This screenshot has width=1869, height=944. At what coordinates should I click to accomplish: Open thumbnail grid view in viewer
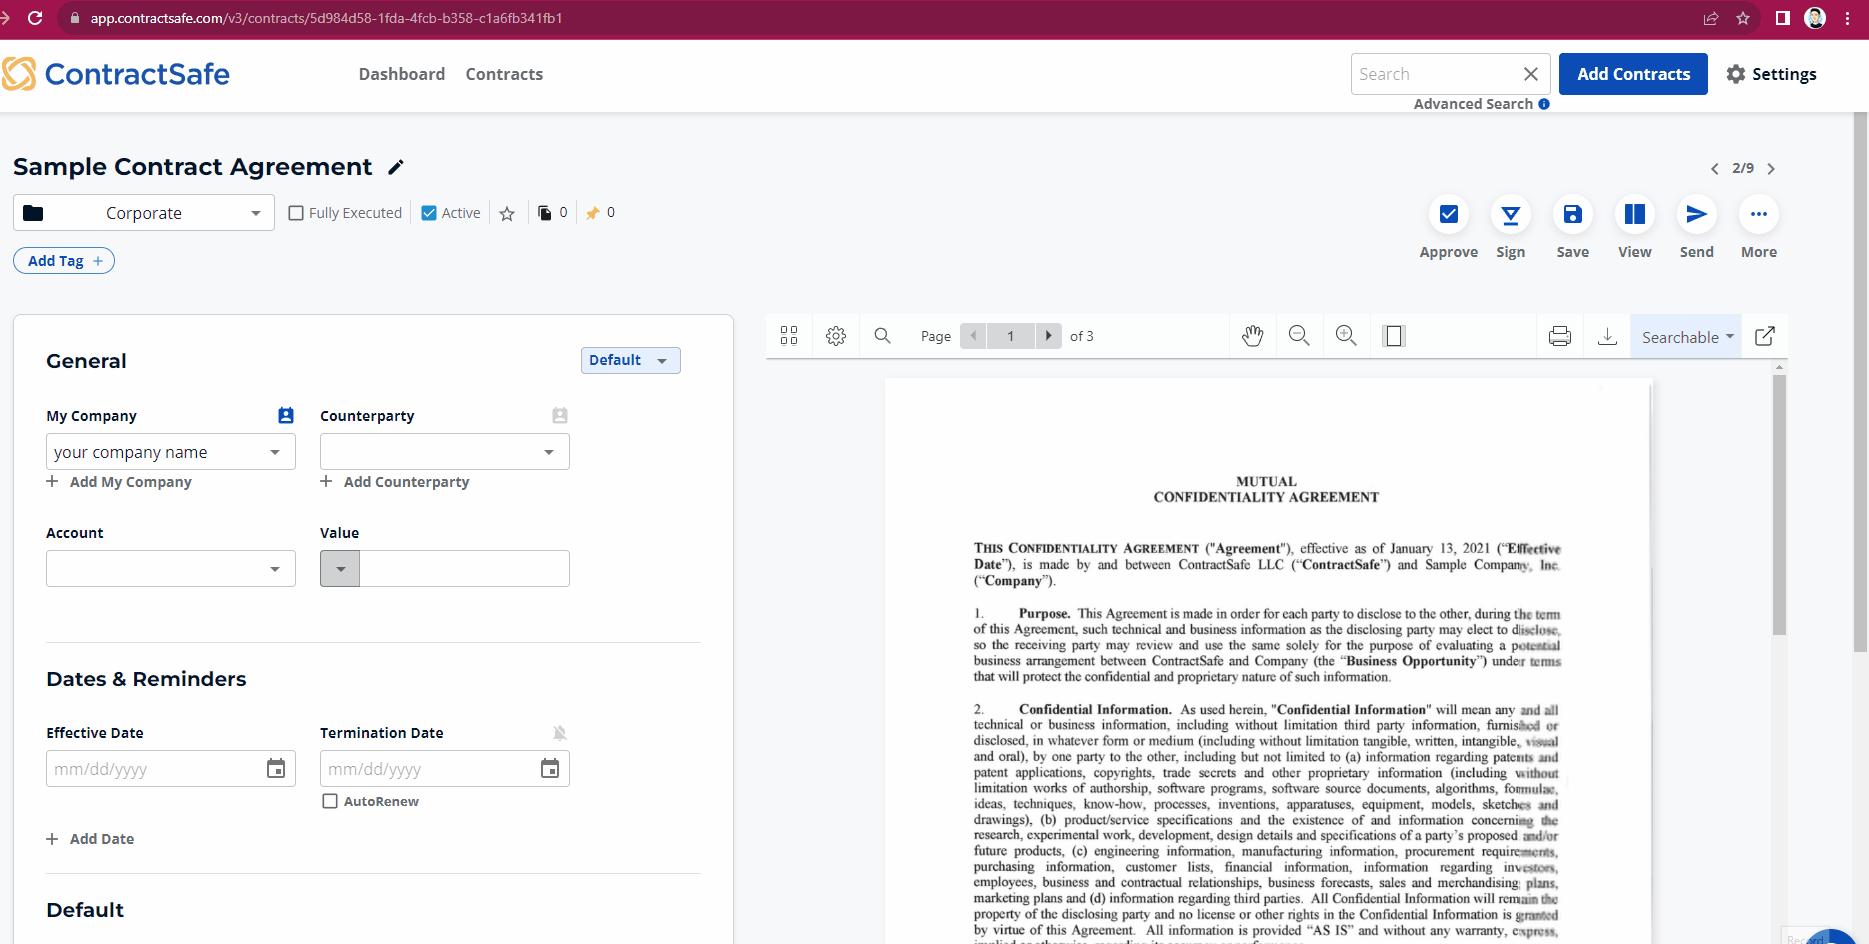click(x=789, y=336)
